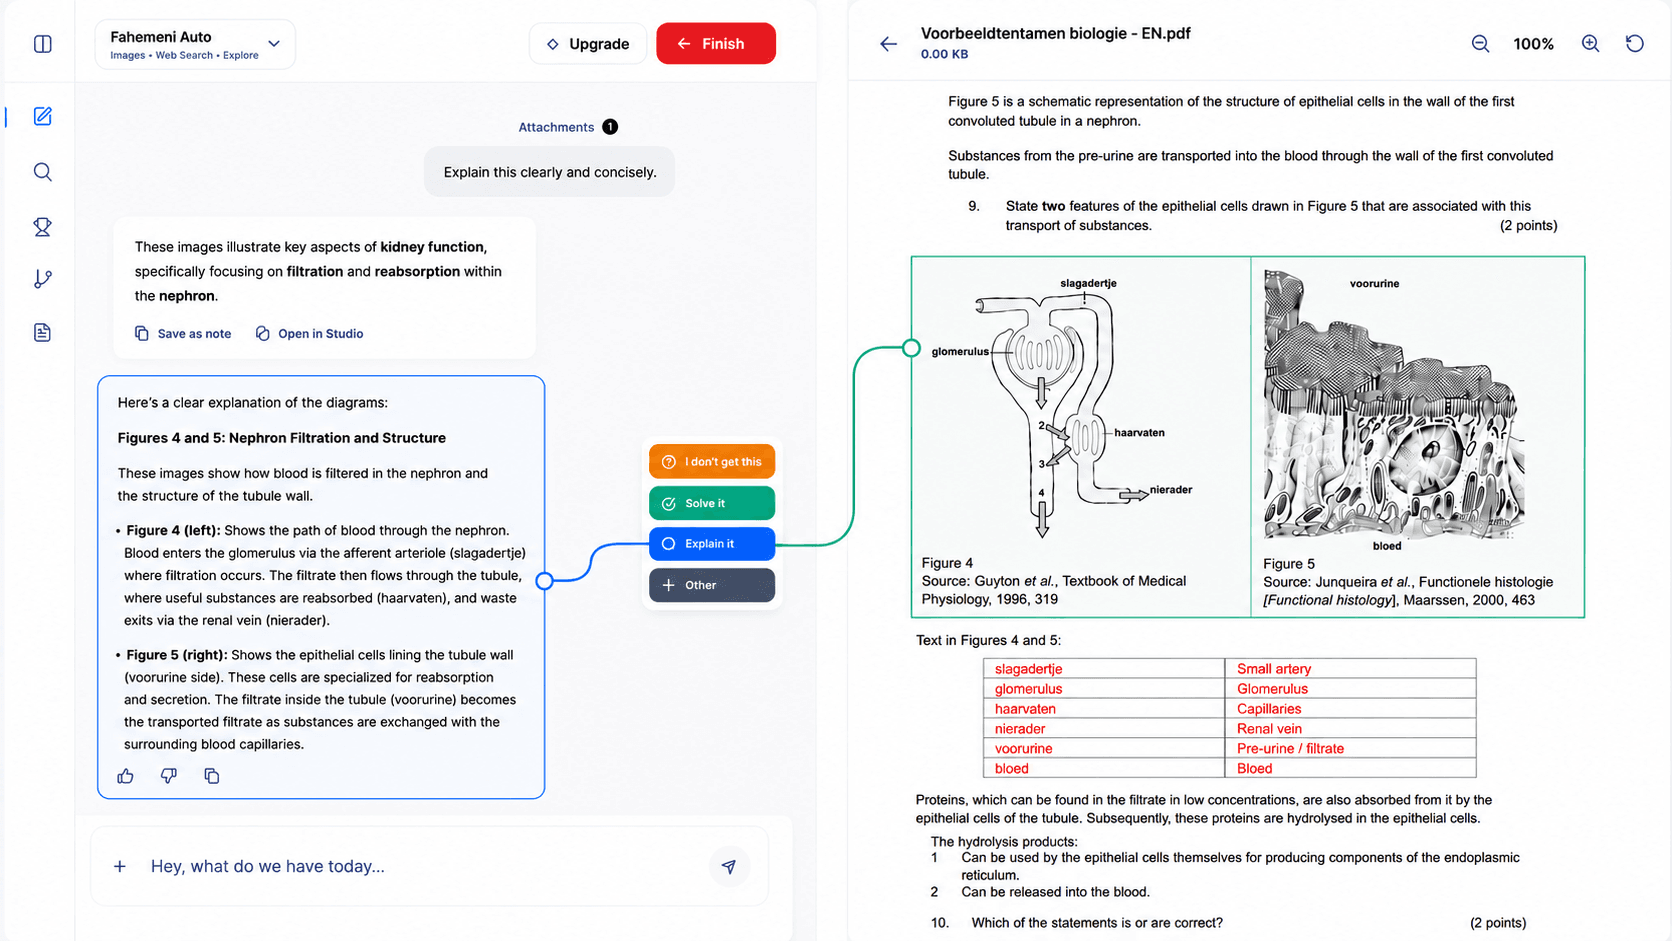Open attachment menu with plus icon
The image size is (1672, 941).
click(x=120, y=866)
